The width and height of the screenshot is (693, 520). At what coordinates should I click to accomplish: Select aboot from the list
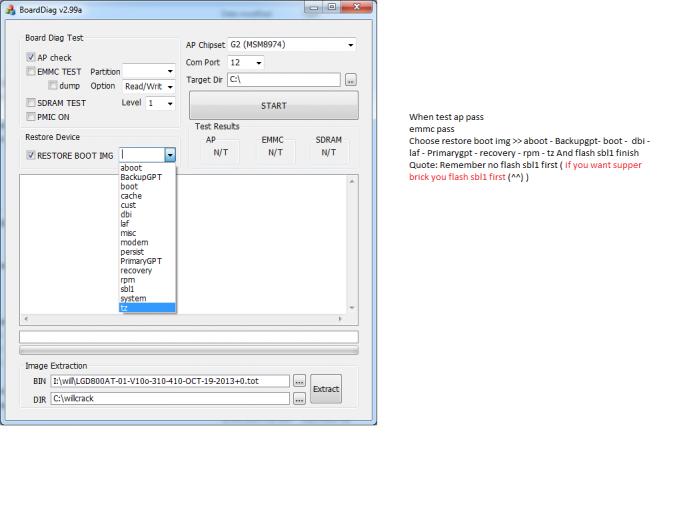pyautogui.click(x=148, y=168)
